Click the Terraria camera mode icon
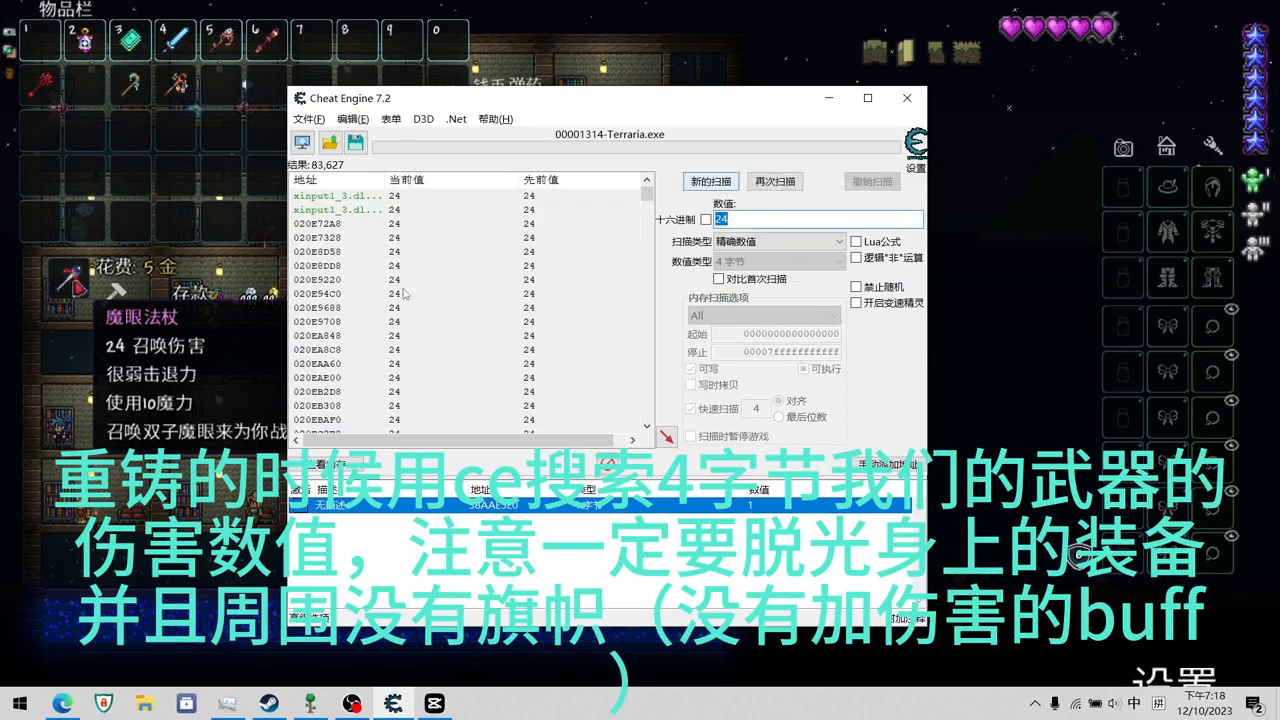The width and height of the screenshot is (1280, 720). [x=1124, y=148]
